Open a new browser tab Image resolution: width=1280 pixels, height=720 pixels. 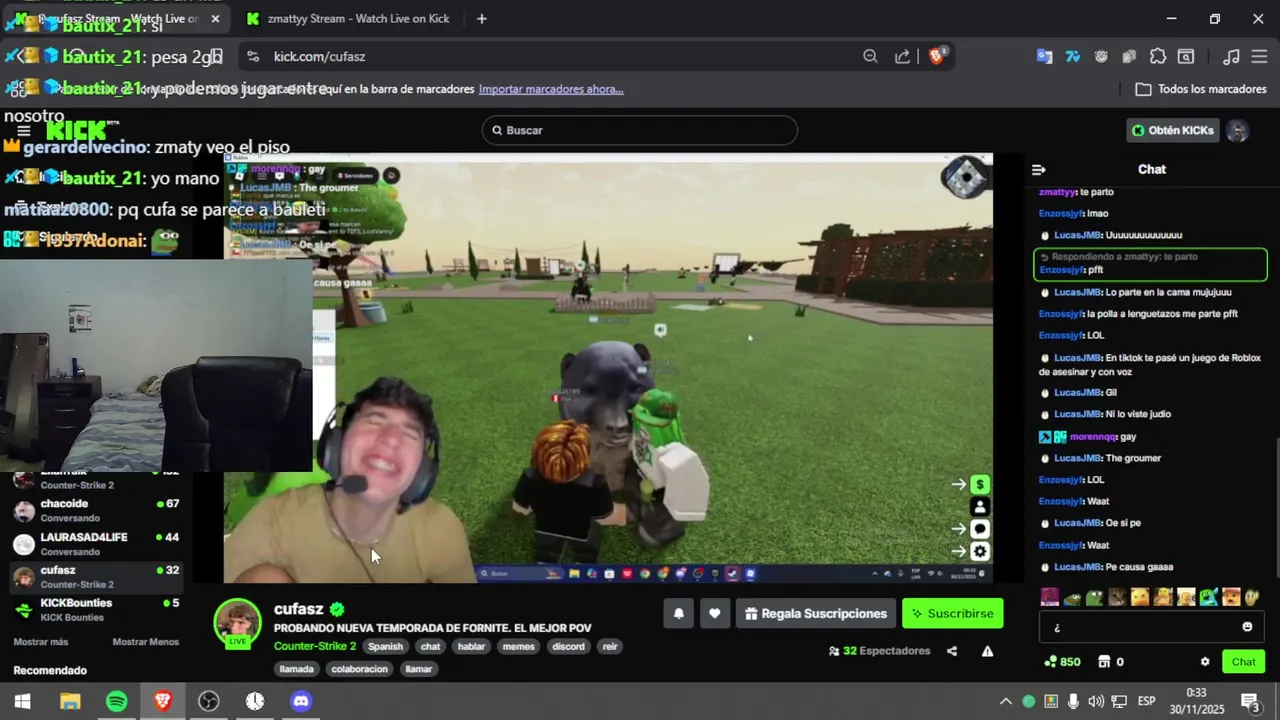tap(482, 18)
